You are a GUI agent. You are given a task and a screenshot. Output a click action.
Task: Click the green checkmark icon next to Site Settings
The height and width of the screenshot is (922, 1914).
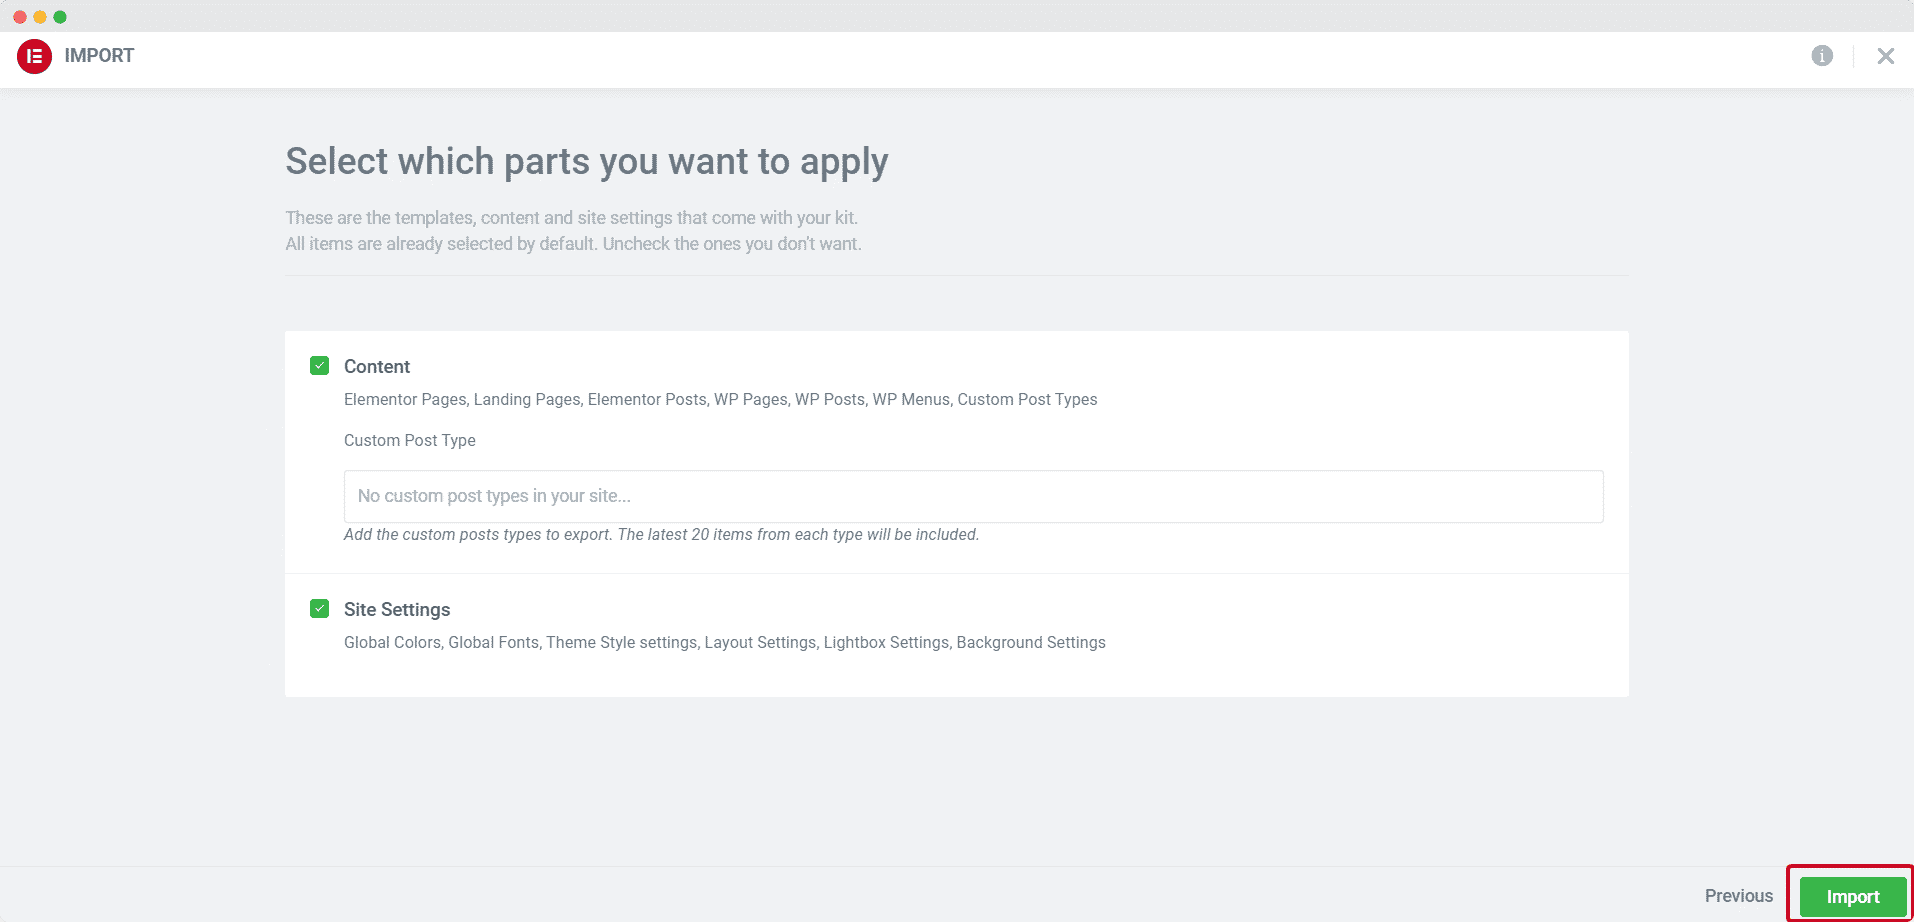[x=319, y=608]
